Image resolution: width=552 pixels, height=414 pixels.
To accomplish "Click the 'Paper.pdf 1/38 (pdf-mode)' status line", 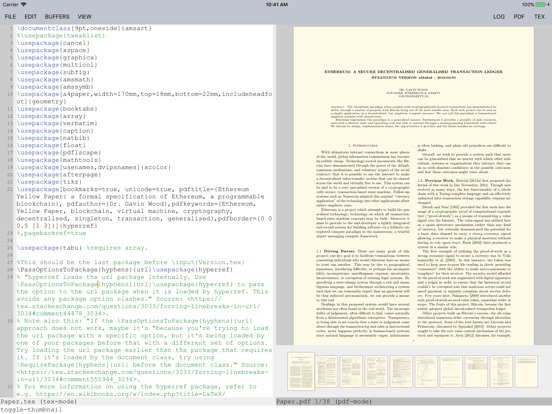I will pos(324,402).
